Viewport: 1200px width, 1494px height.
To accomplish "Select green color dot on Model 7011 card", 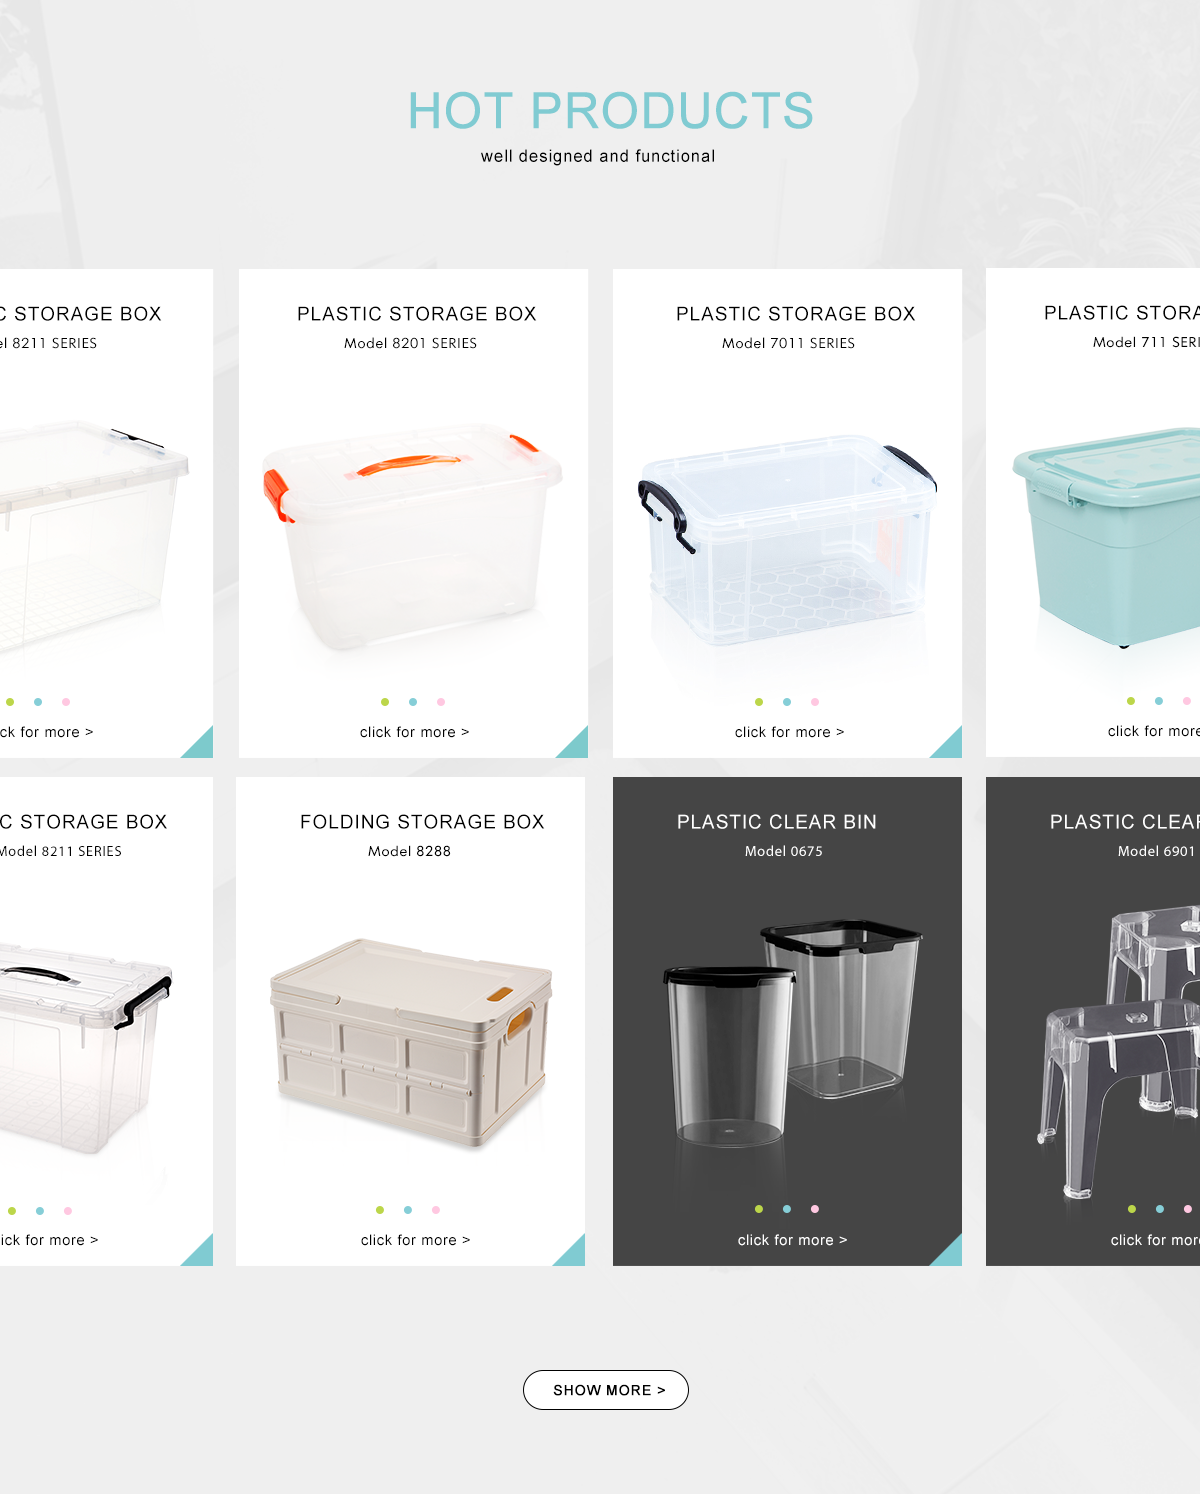I will [759, 702].
